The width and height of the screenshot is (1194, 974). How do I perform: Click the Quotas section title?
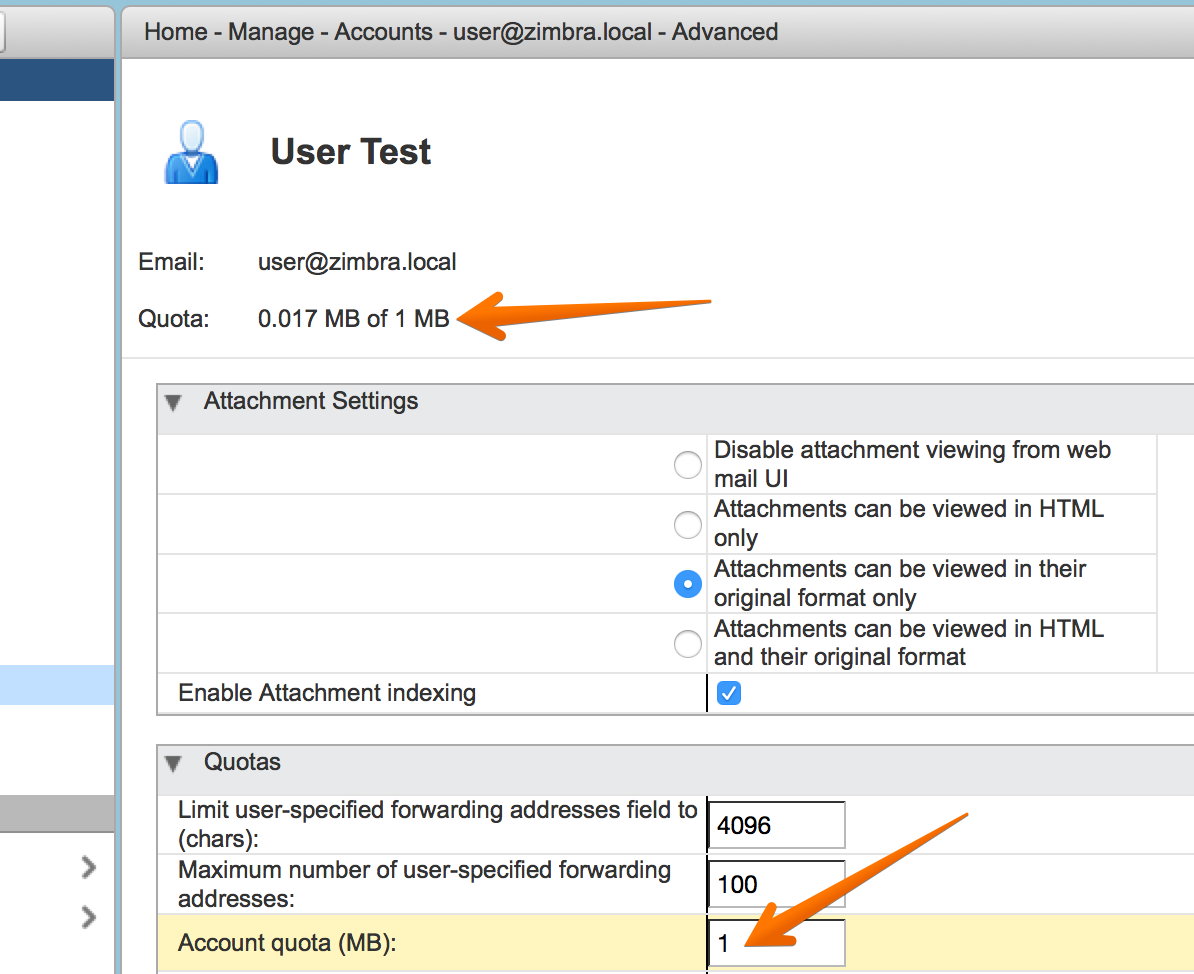click(242, 762)
